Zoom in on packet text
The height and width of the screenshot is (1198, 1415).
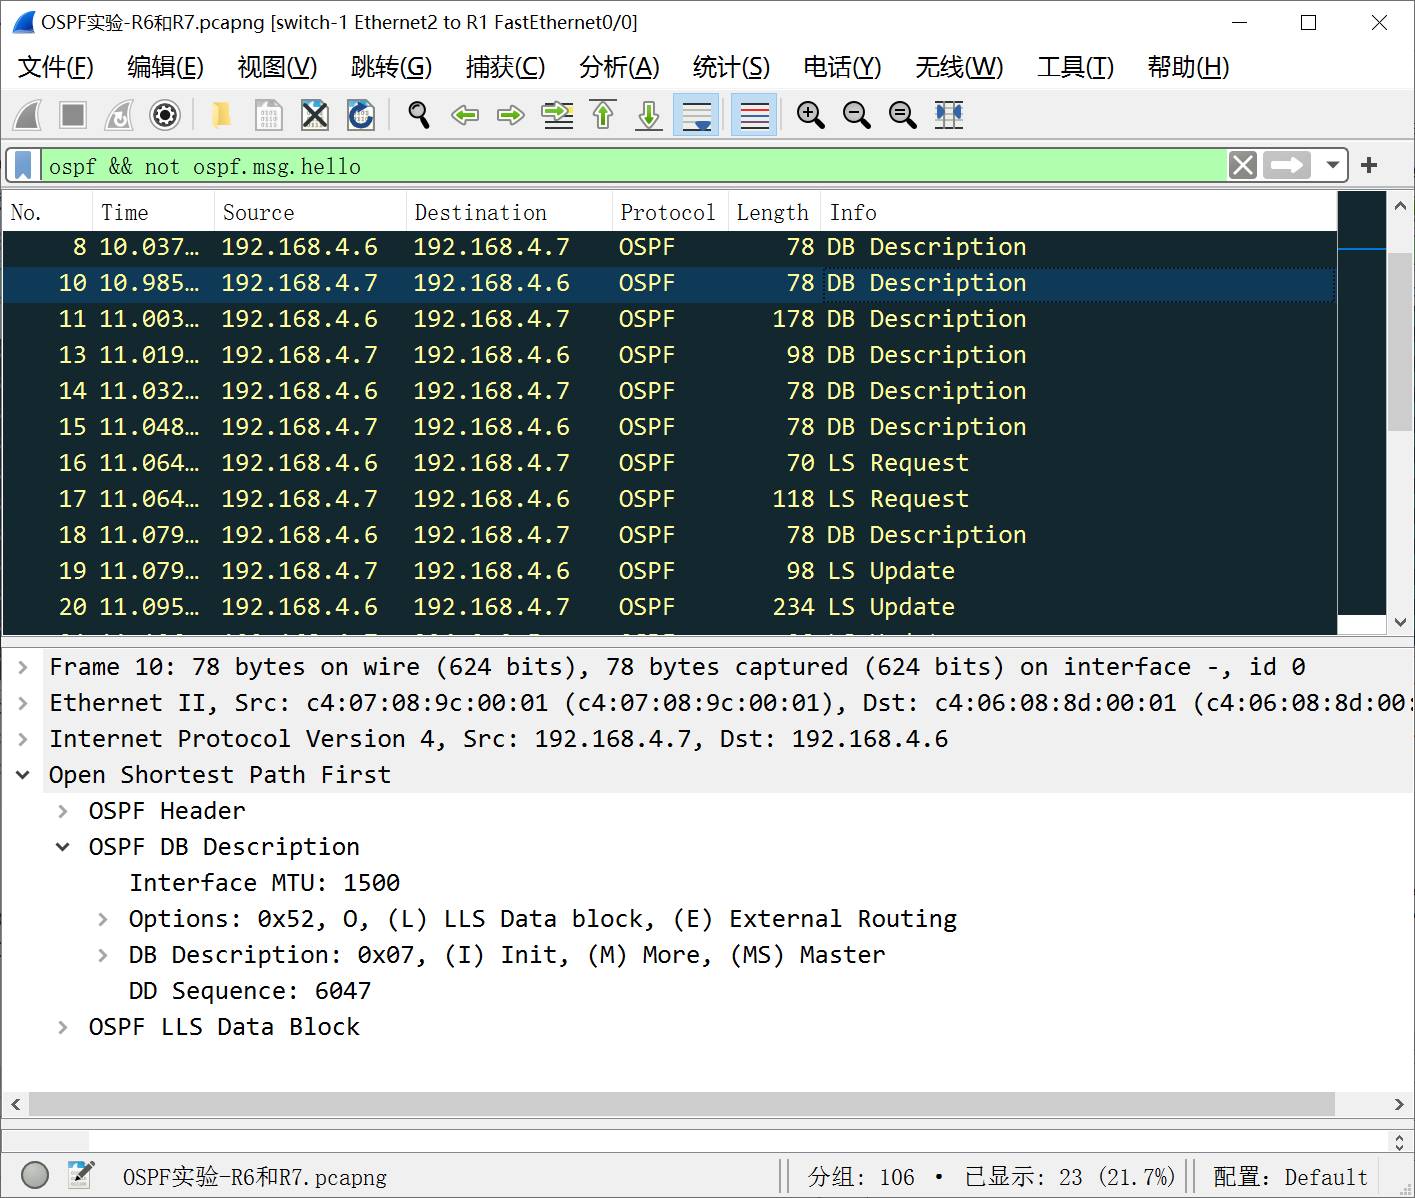point(810,115)
